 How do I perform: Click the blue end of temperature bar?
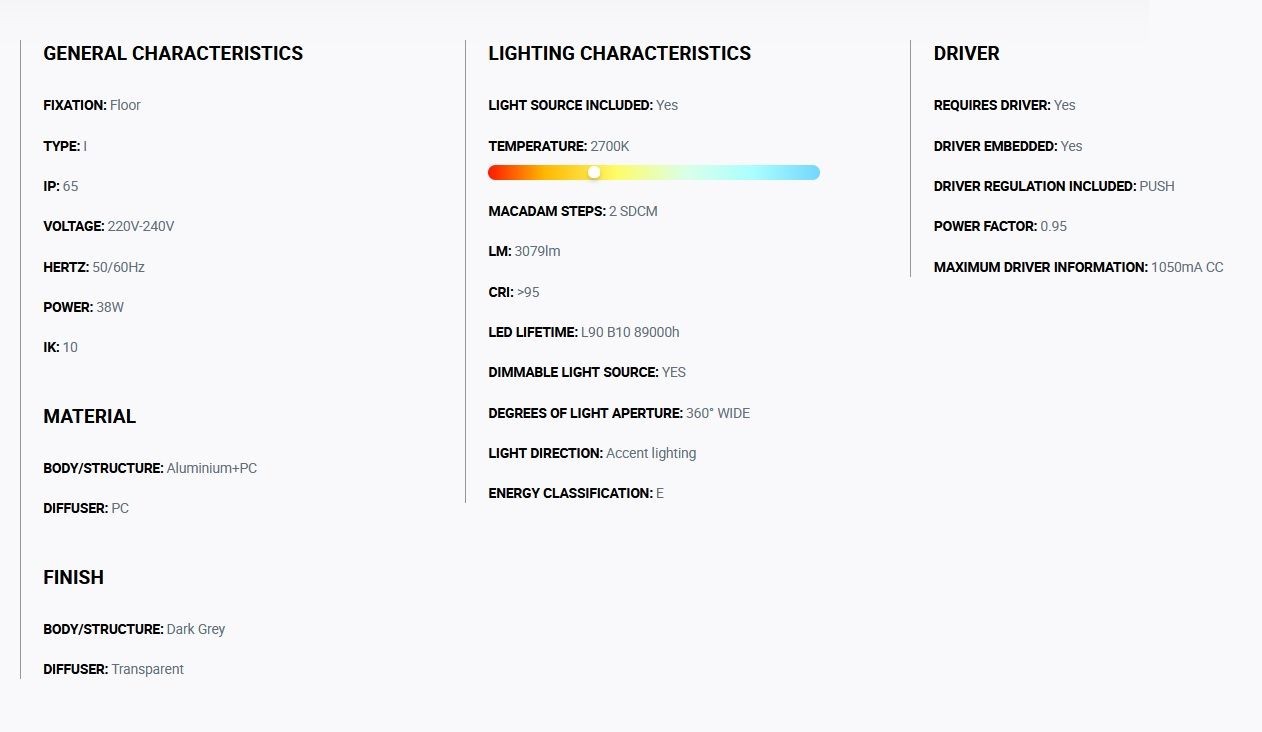(x=811, y=172)
